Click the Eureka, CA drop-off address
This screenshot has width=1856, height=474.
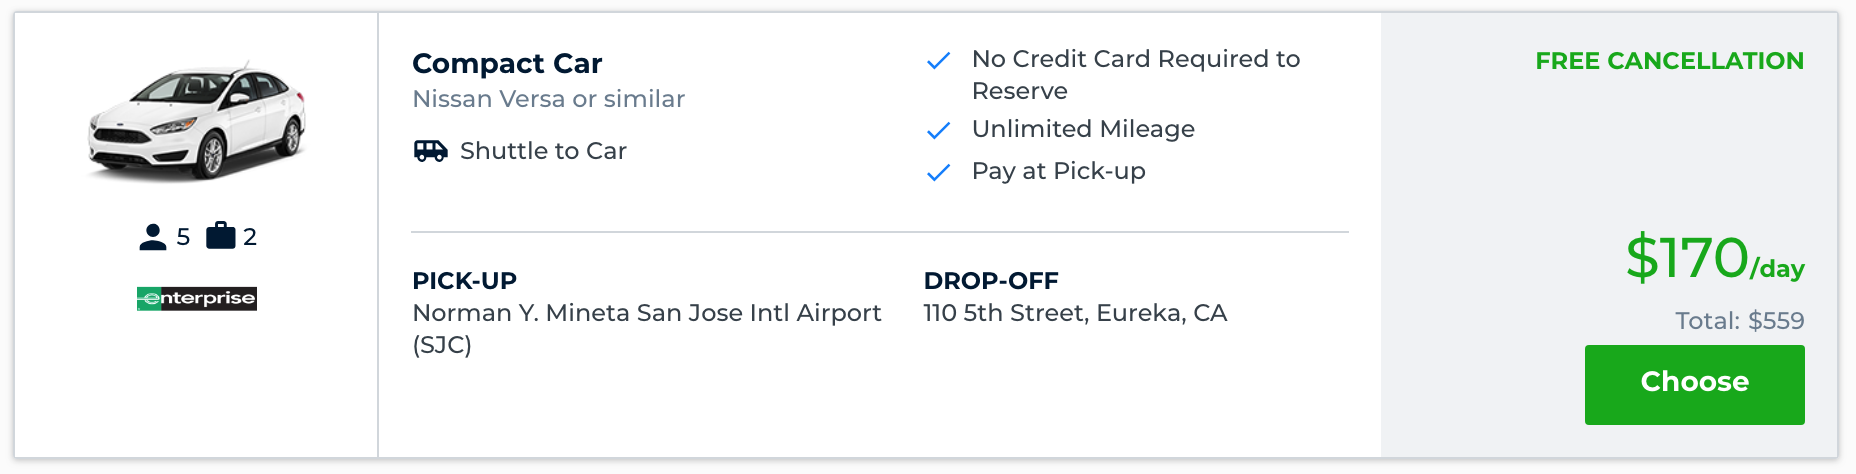click(x=1075, y=313)
